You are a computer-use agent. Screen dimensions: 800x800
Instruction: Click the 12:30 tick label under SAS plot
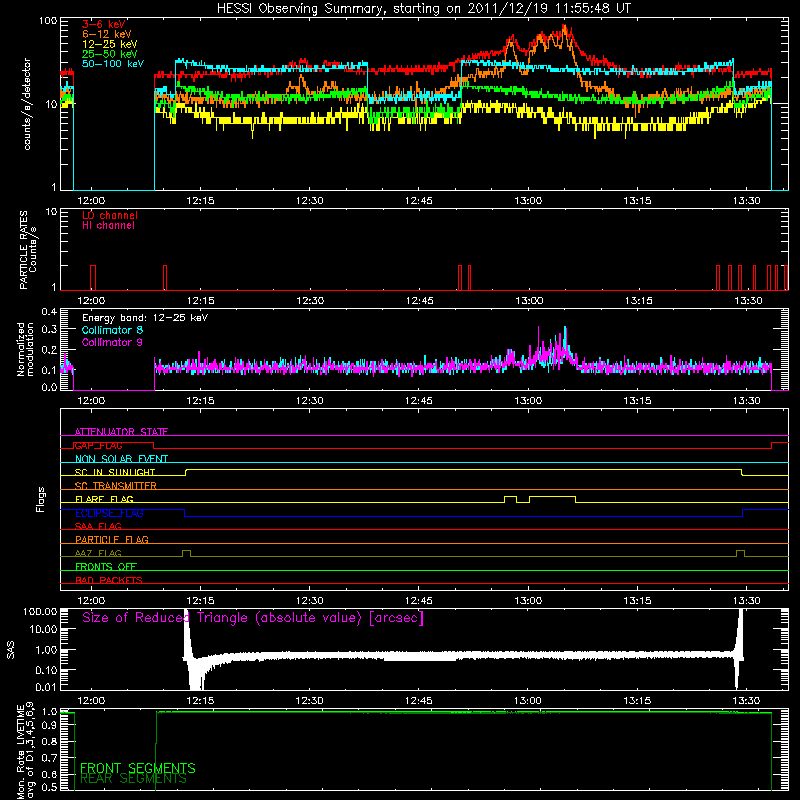click(x=310, y=701)
